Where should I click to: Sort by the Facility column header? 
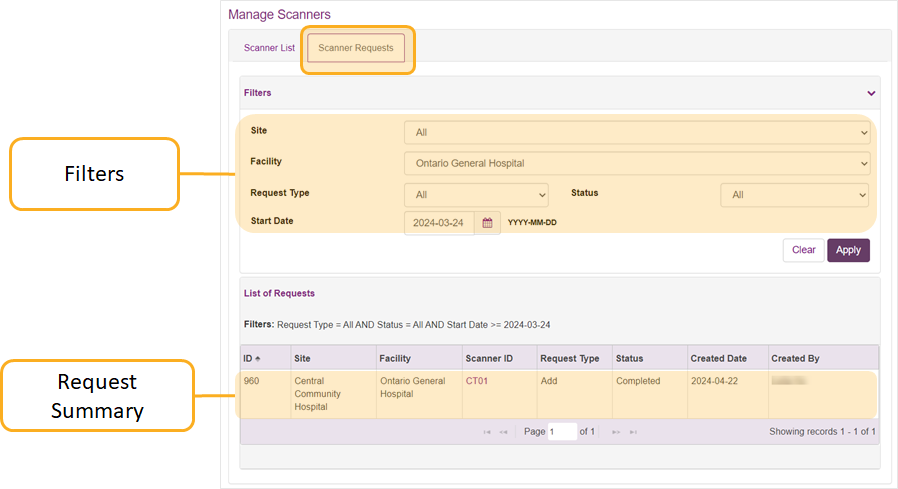click(x=395, y=358)
